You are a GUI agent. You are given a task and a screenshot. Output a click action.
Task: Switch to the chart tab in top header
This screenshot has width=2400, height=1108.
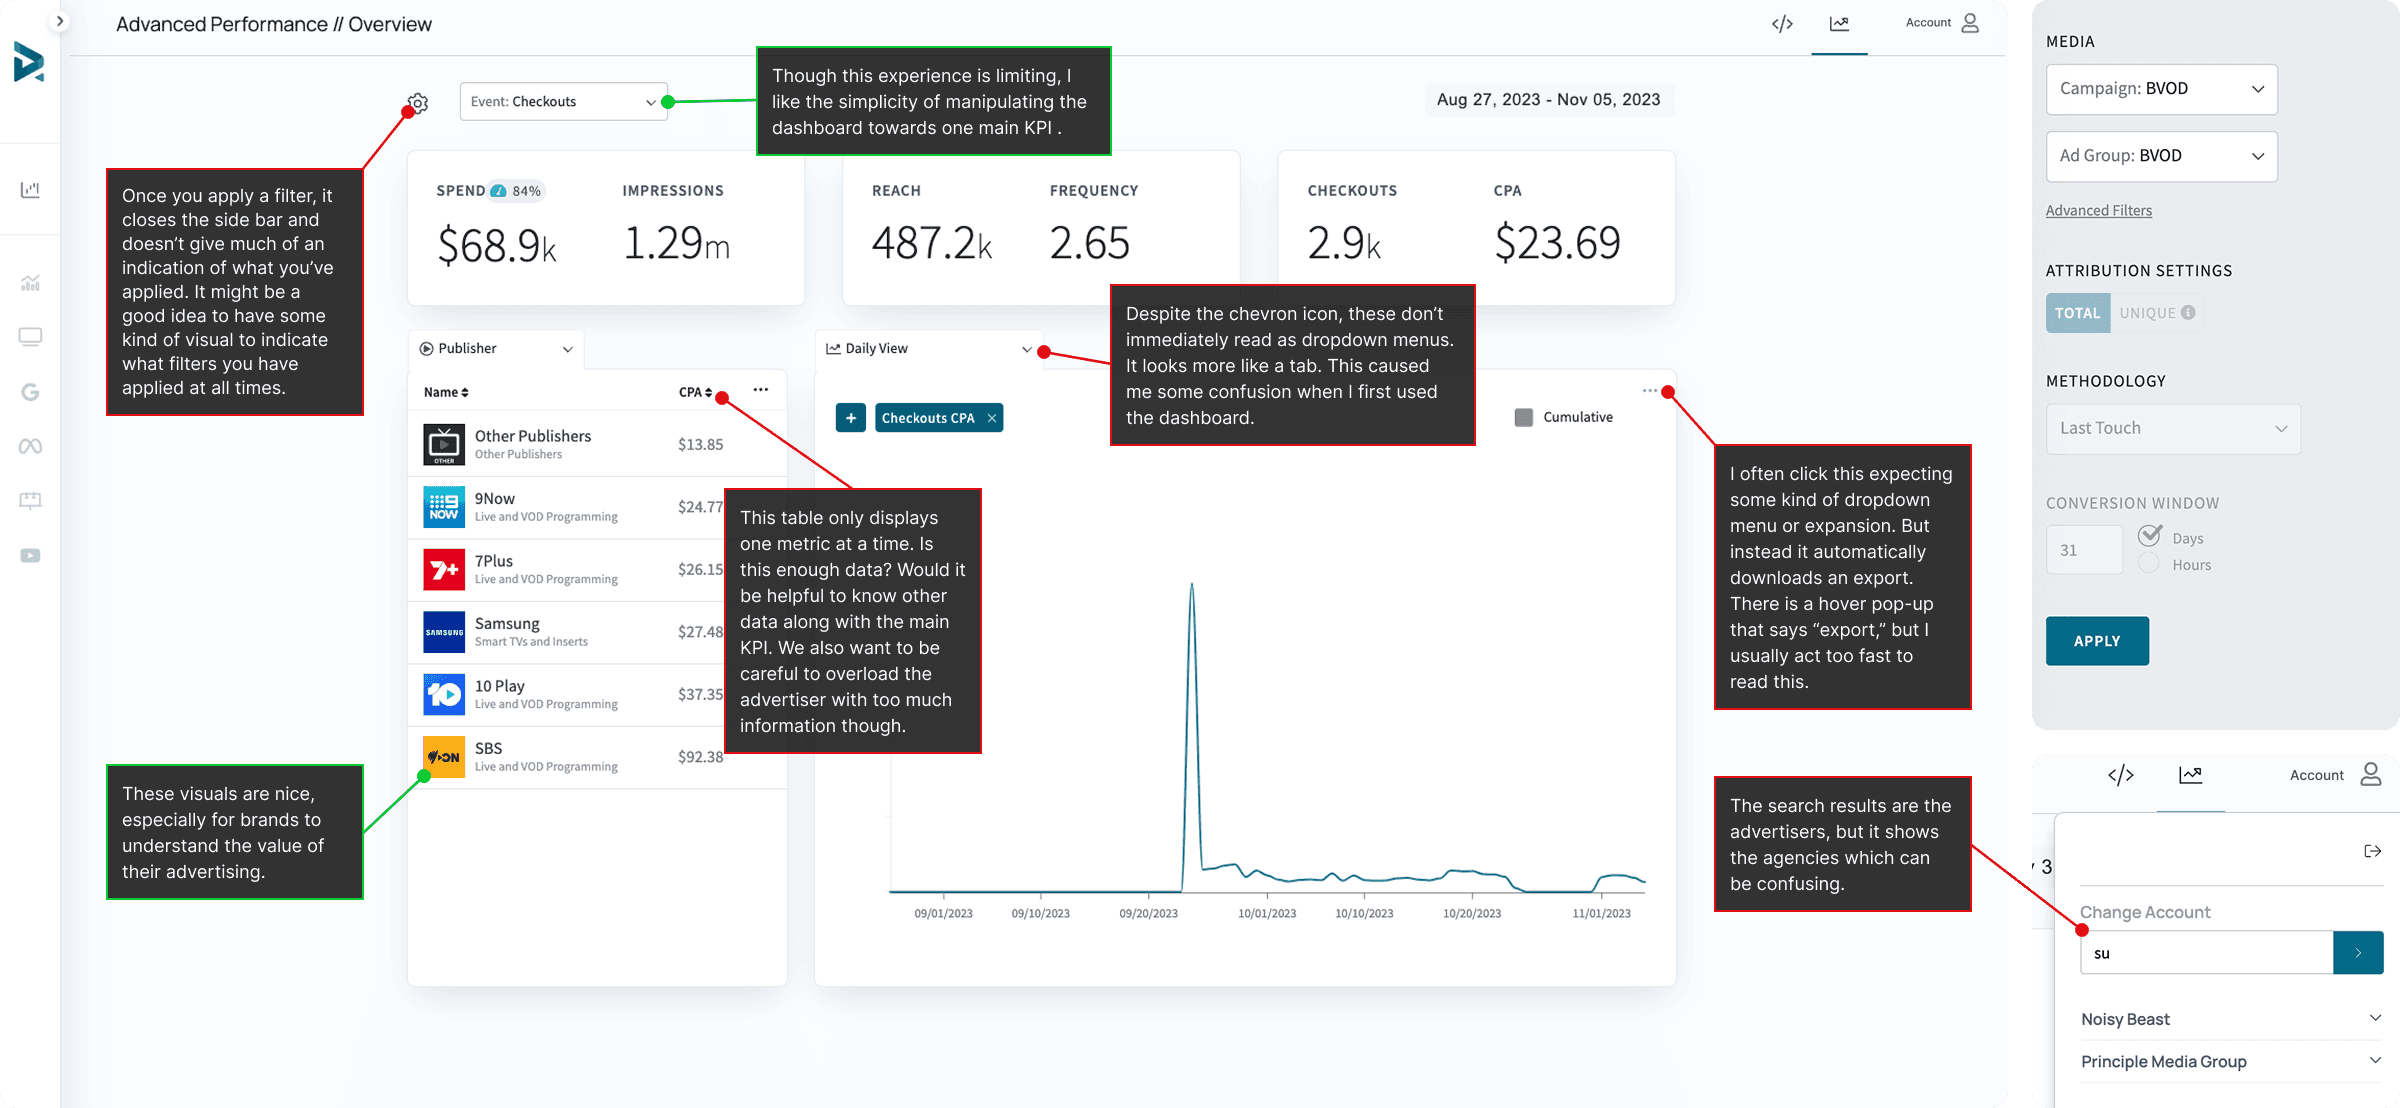(x=1839, y=23)
